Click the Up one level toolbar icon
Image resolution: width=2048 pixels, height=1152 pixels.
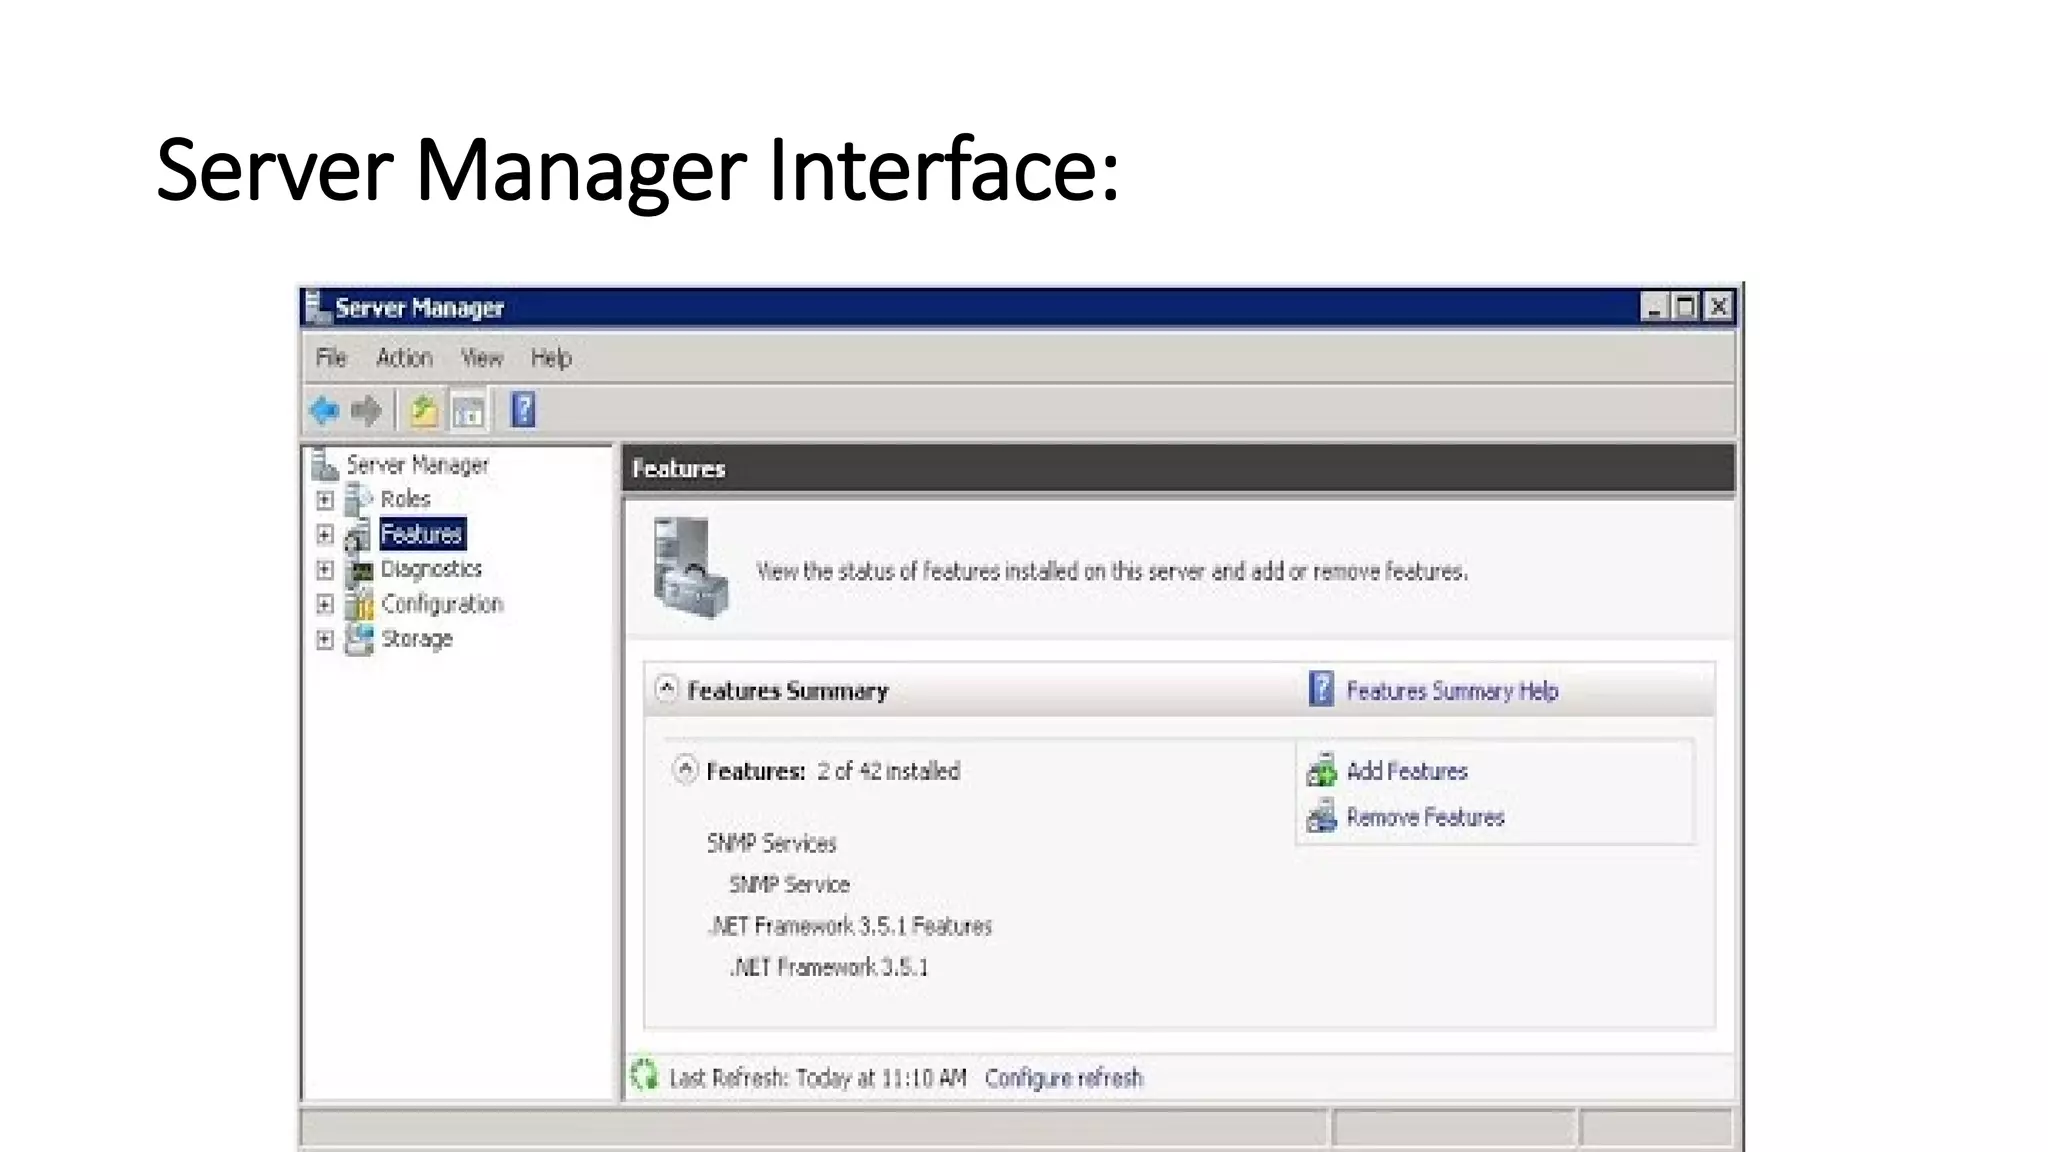click(423, 410)
